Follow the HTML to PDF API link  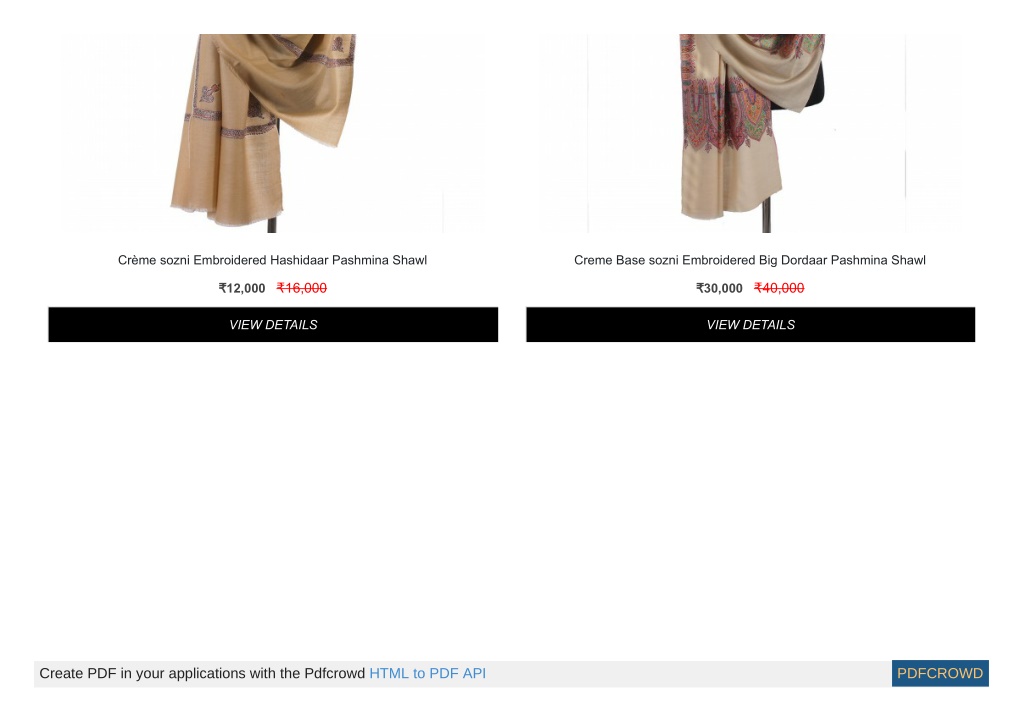[x=427, y=674]
